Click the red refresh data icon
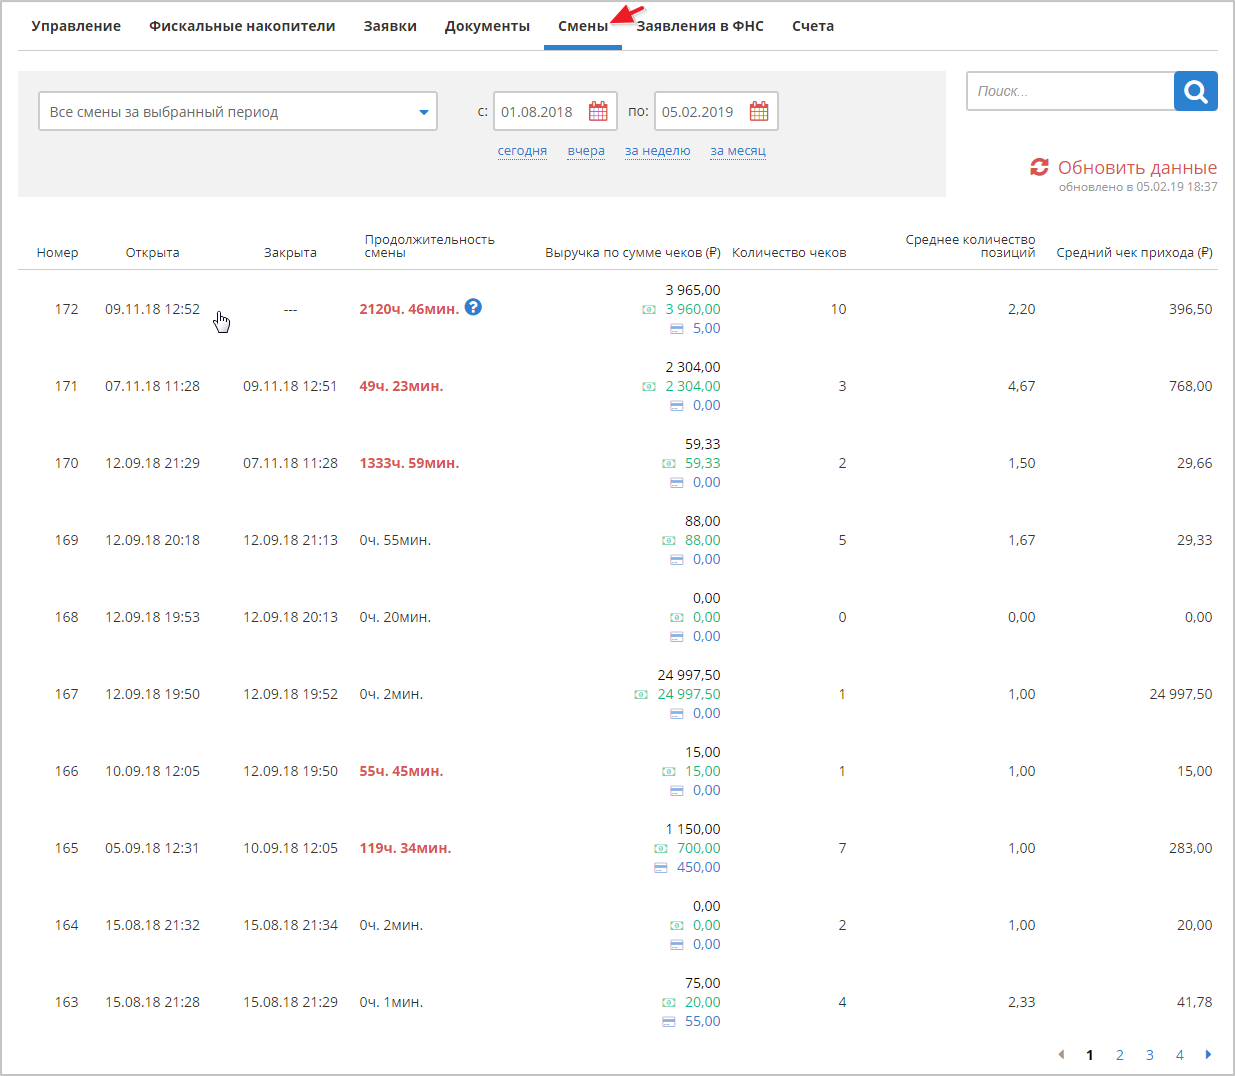1235x1076 pixels. 1040,167
